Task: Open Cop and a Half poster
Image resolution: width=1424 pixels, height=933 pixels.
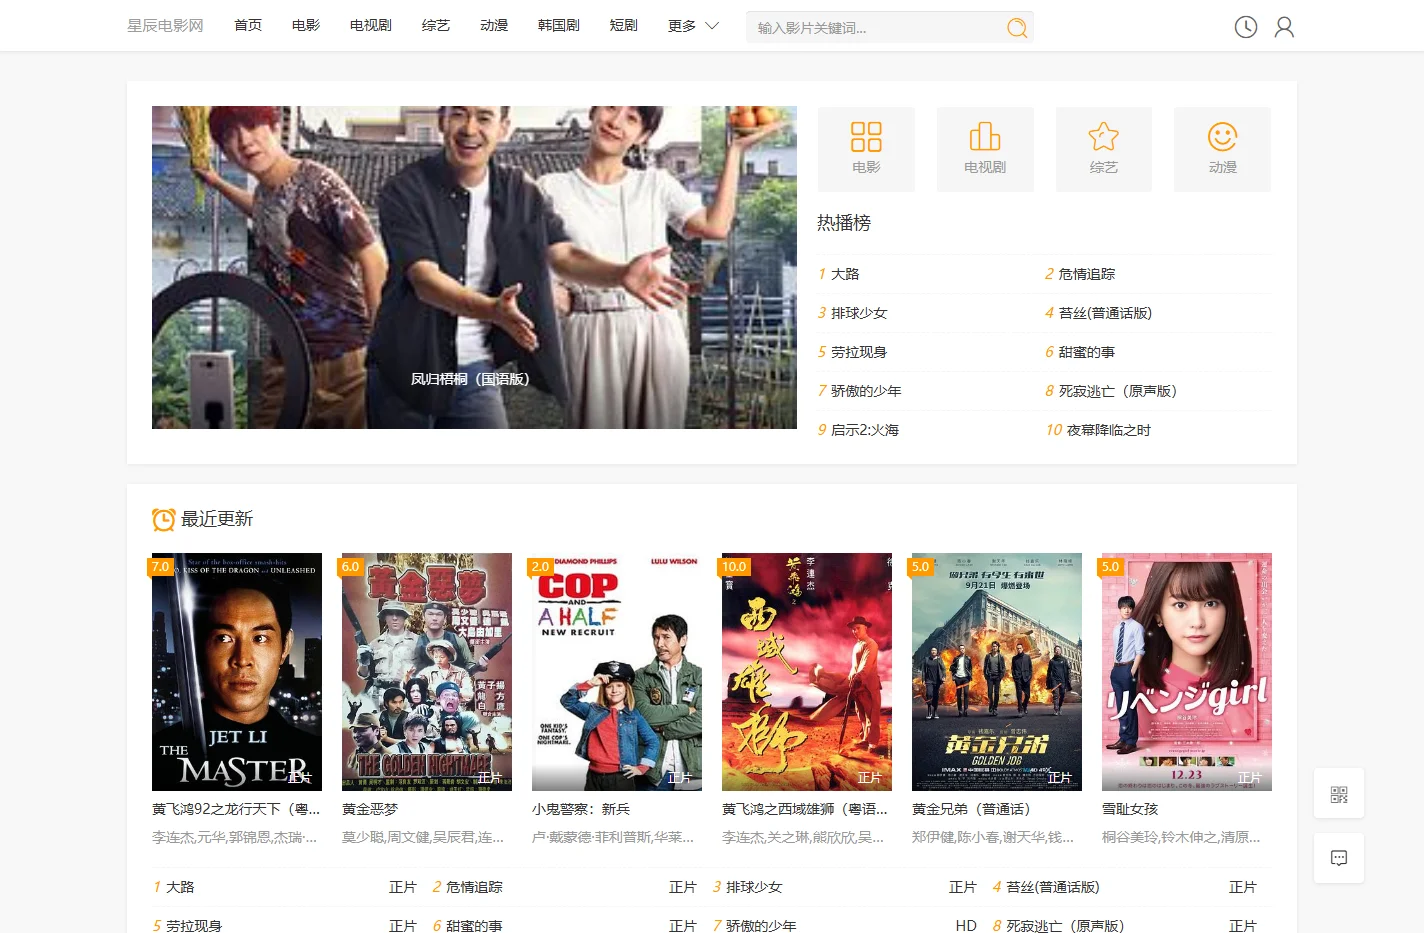Action: coord(617,672)
